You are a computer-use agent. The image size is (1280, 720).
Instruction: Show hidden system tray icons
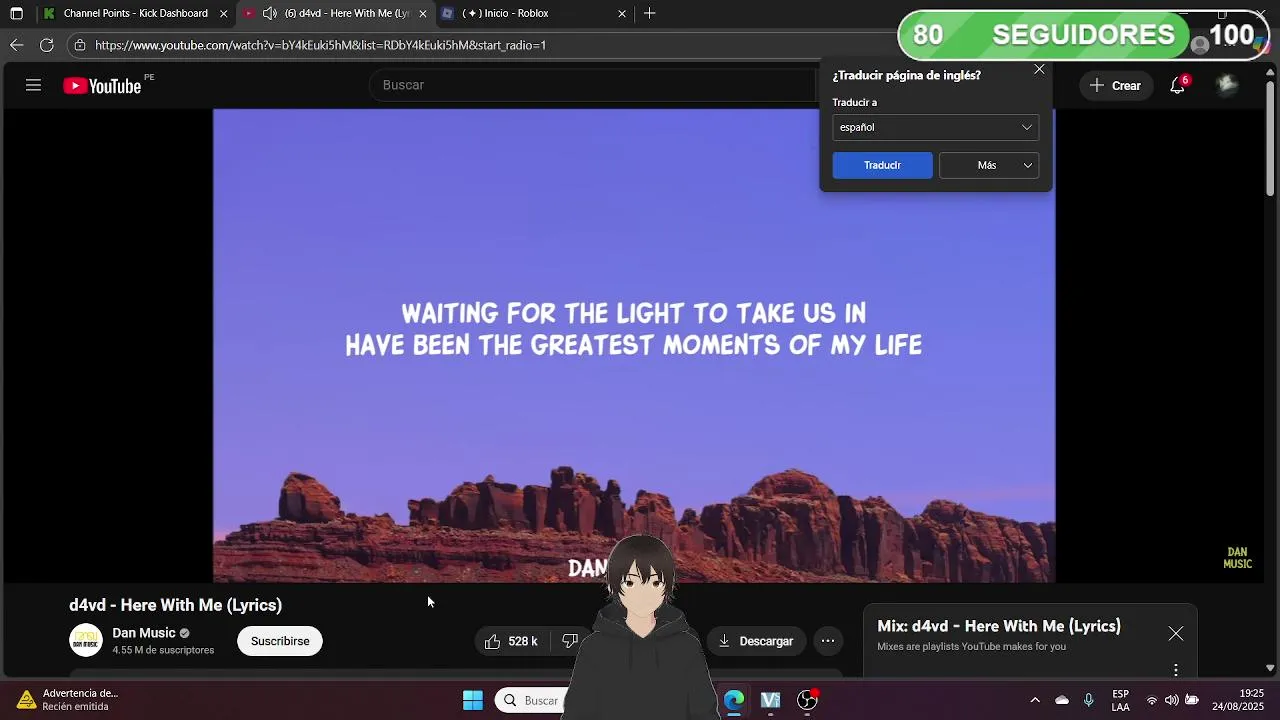(x=1035, y=700)
